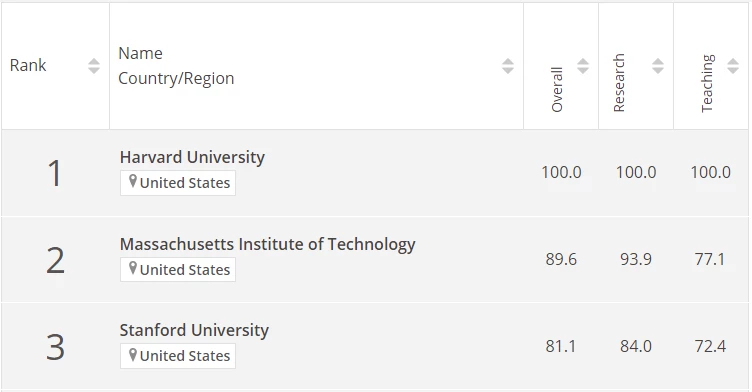Sort by Research score arrows

658,66
